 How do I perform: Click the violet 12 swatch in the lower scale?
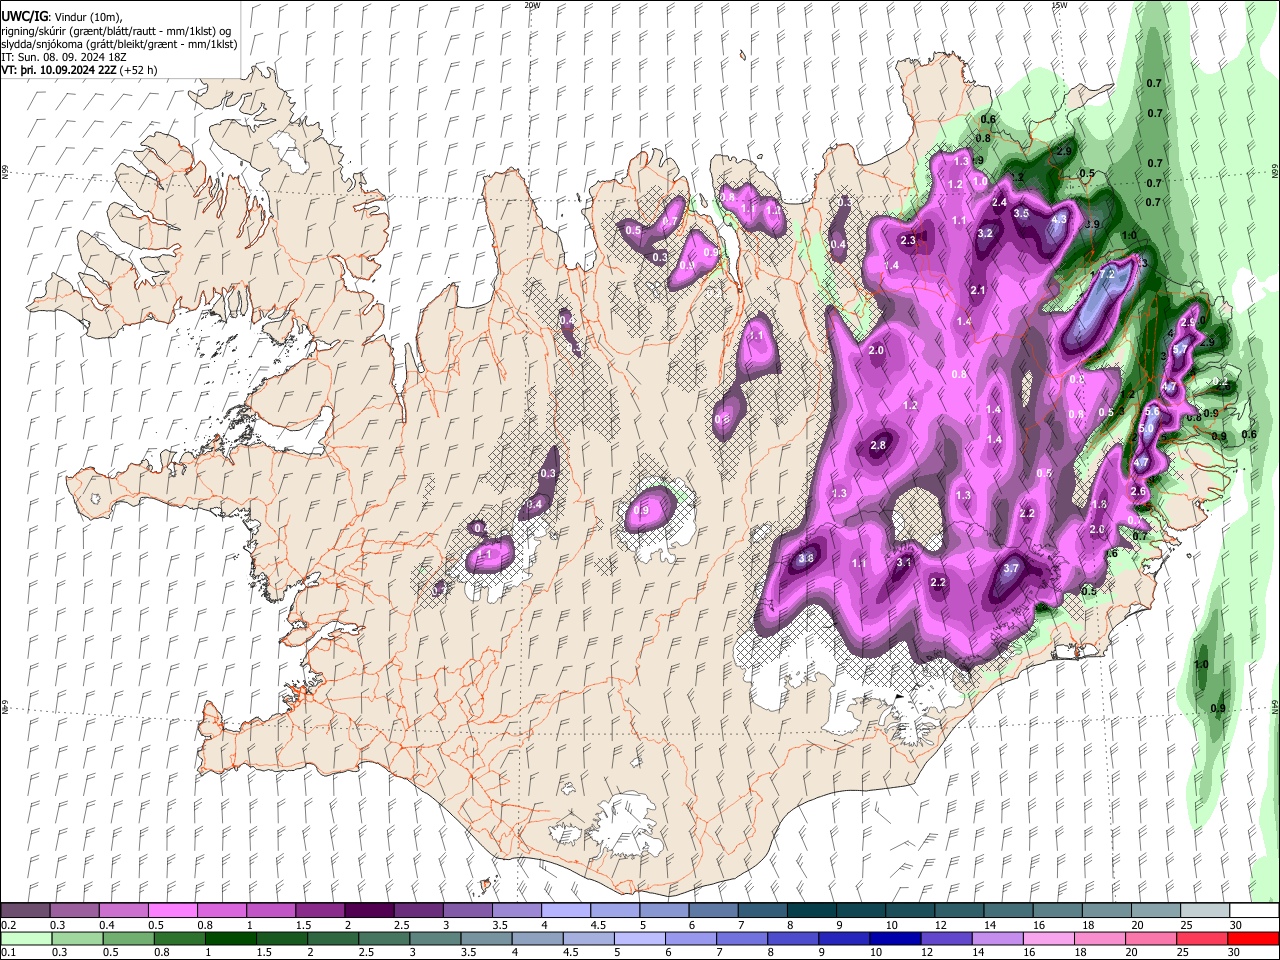click(x=945, y=938)
